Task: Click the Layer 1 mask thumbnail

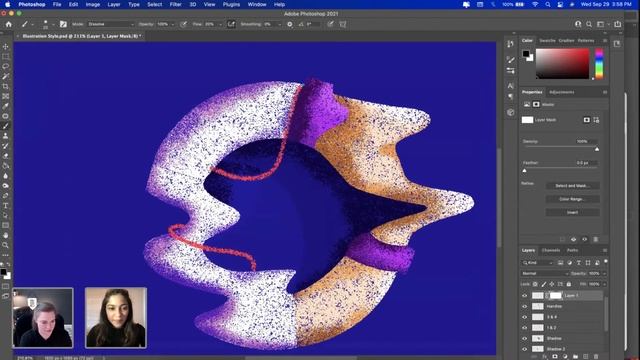Action: coord(555,296)
